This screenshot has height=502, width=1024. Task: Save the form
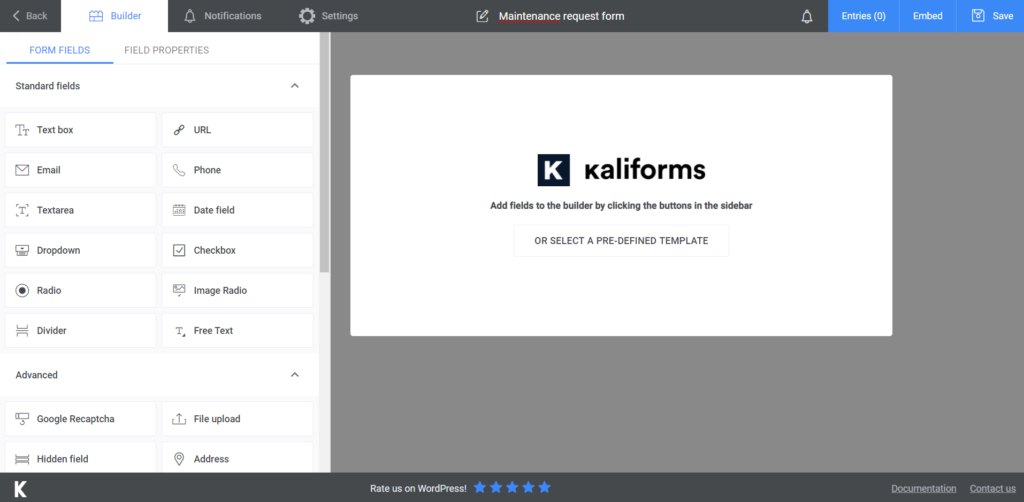pyautogui.click(x=991, y=16)
